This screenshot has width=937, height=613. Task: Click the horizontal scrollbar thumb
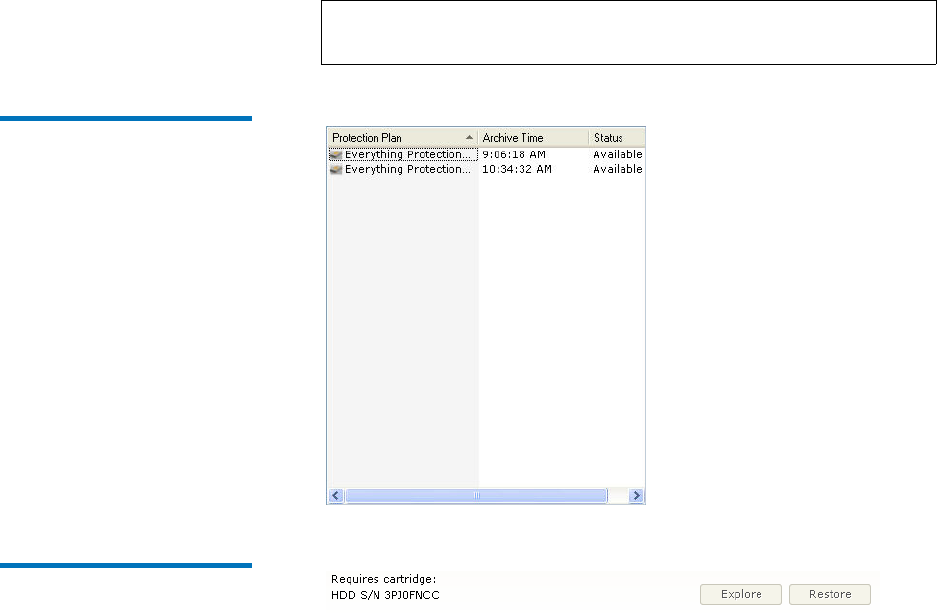tap(476, 495)
